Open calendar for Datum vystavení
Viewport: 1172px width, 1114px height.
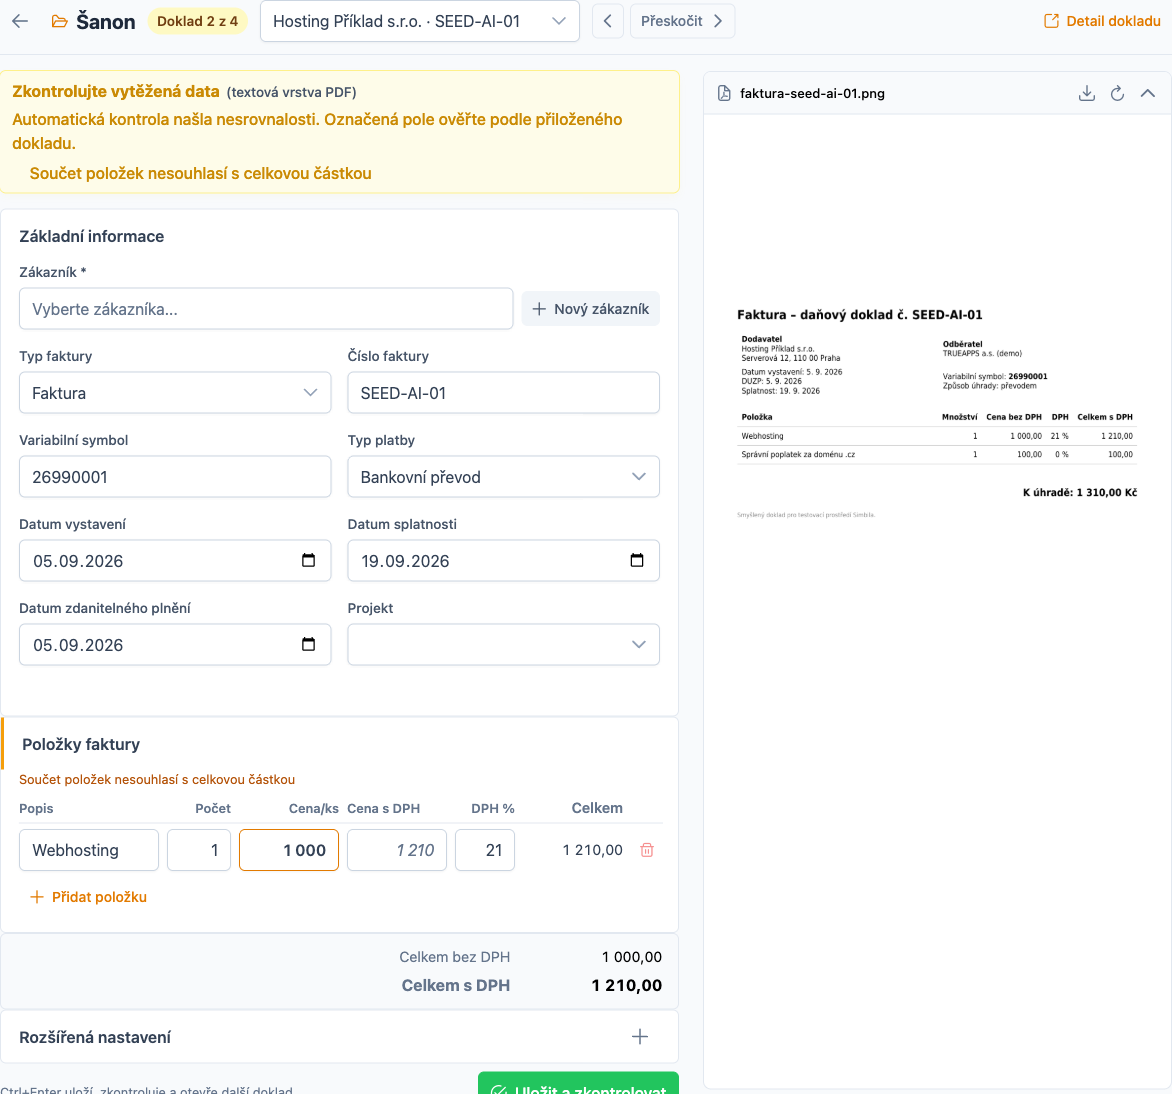pos(308,560)
